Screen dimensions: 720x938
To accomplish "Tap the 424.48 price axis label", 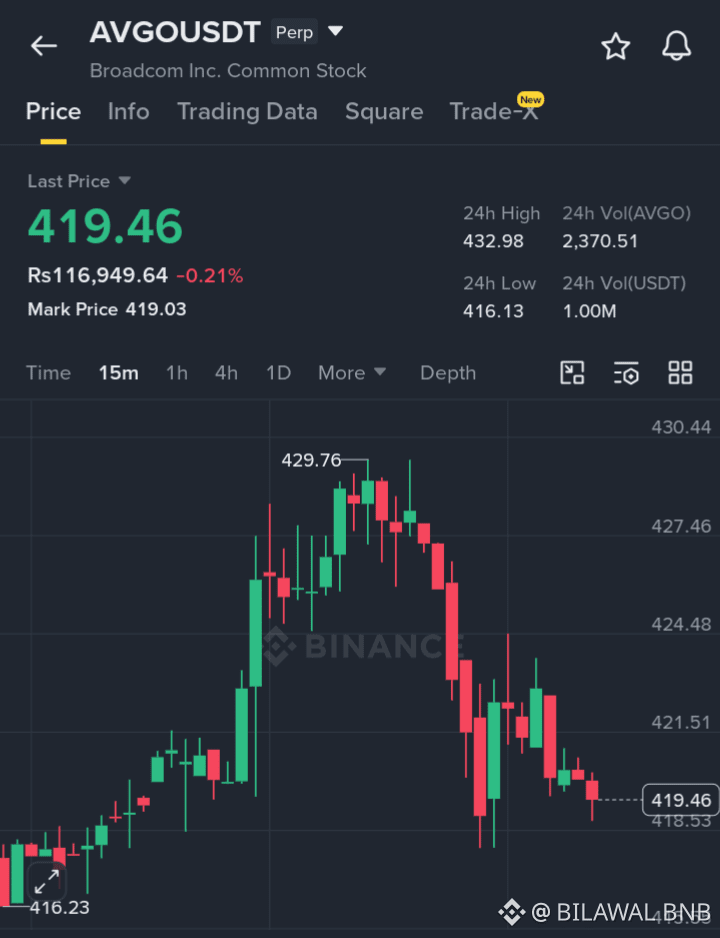I will (681, 625).
